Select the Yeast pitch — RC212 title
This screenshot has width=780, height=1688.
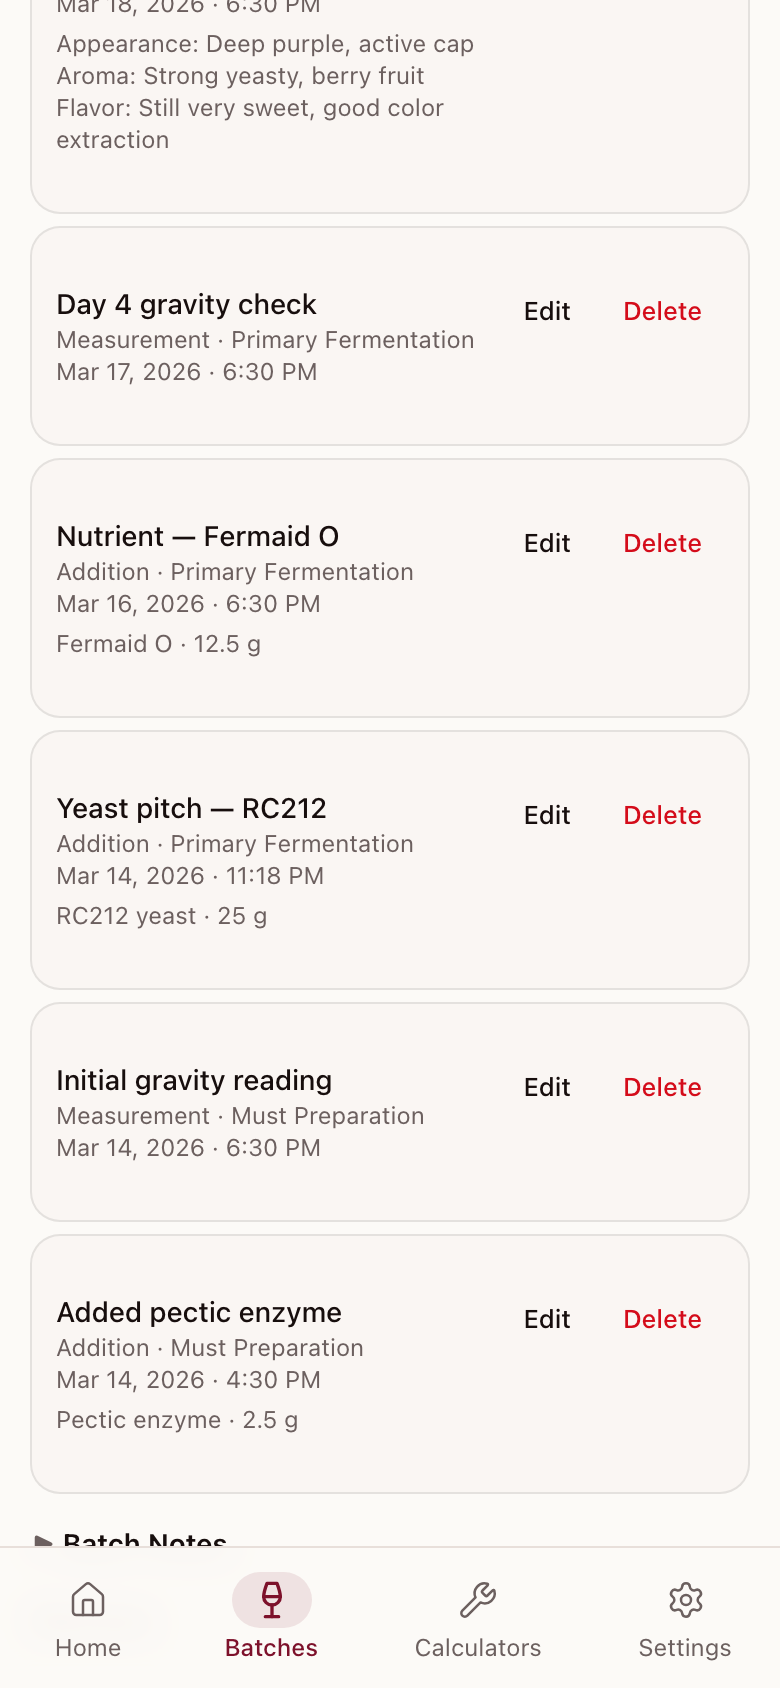pos(192,808)
